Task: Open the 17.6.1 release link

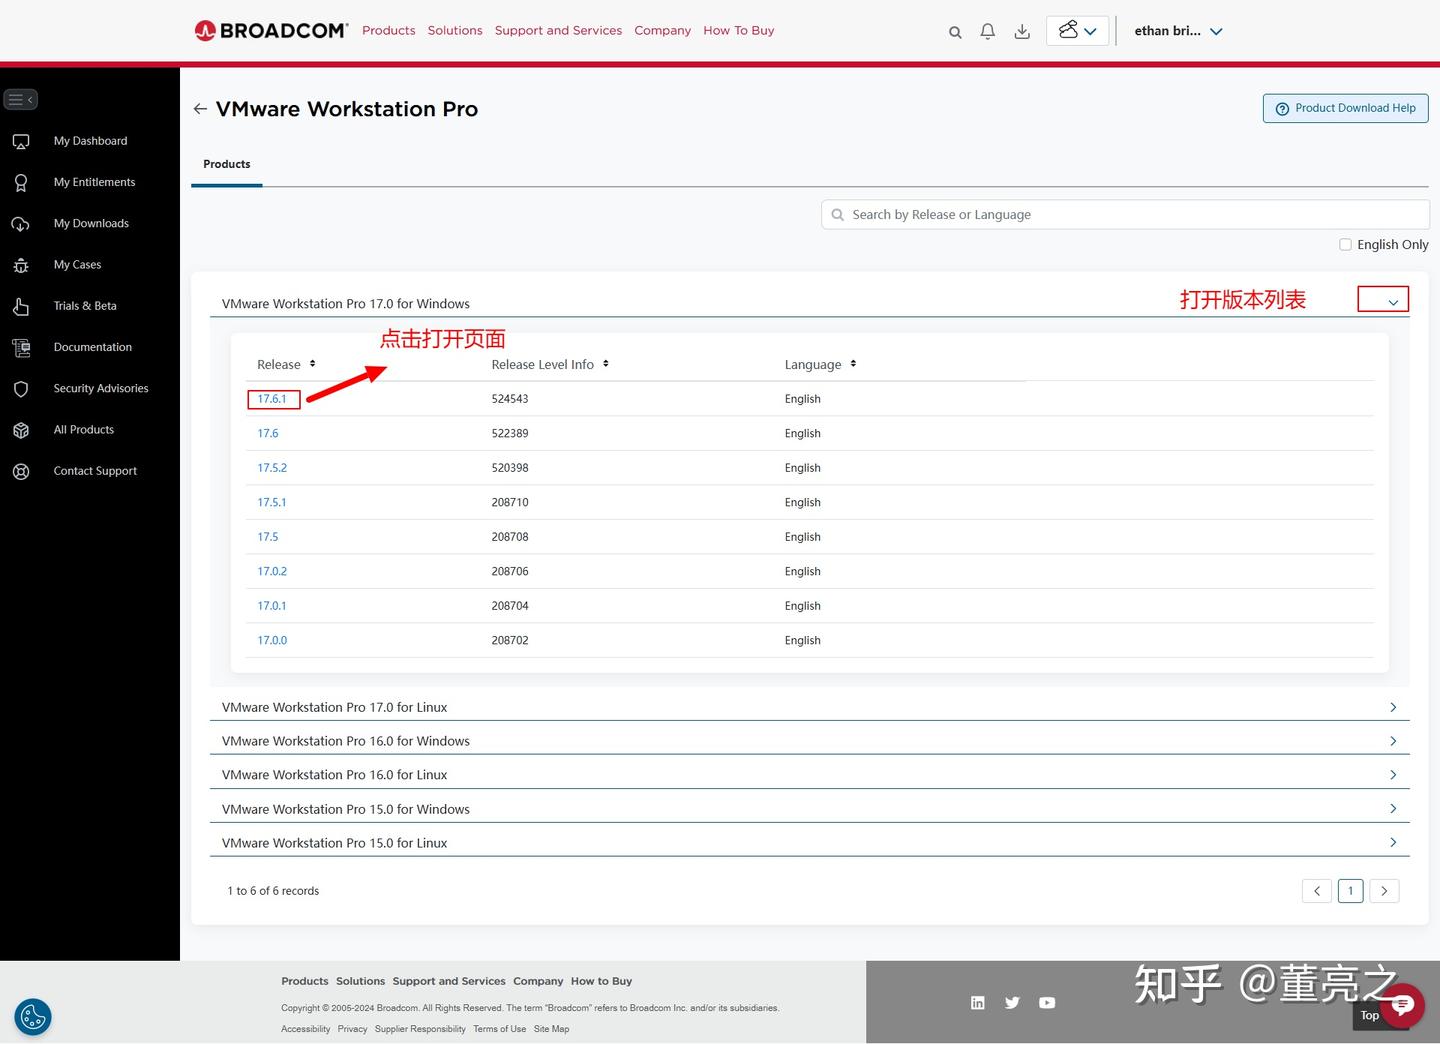Action: 272,399
